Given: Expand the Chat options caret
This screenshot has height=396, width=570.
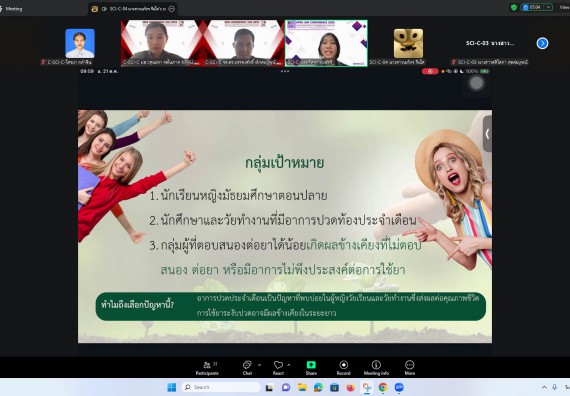Looking at the screenshot, I should (x=259, y=364).
